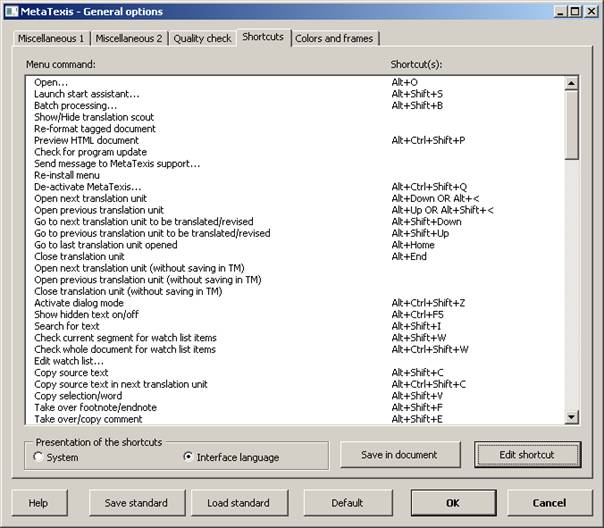Click the MetaTexis title bar icon
Viewport: 604px width, 528px height.
click(x=11, y=11)
